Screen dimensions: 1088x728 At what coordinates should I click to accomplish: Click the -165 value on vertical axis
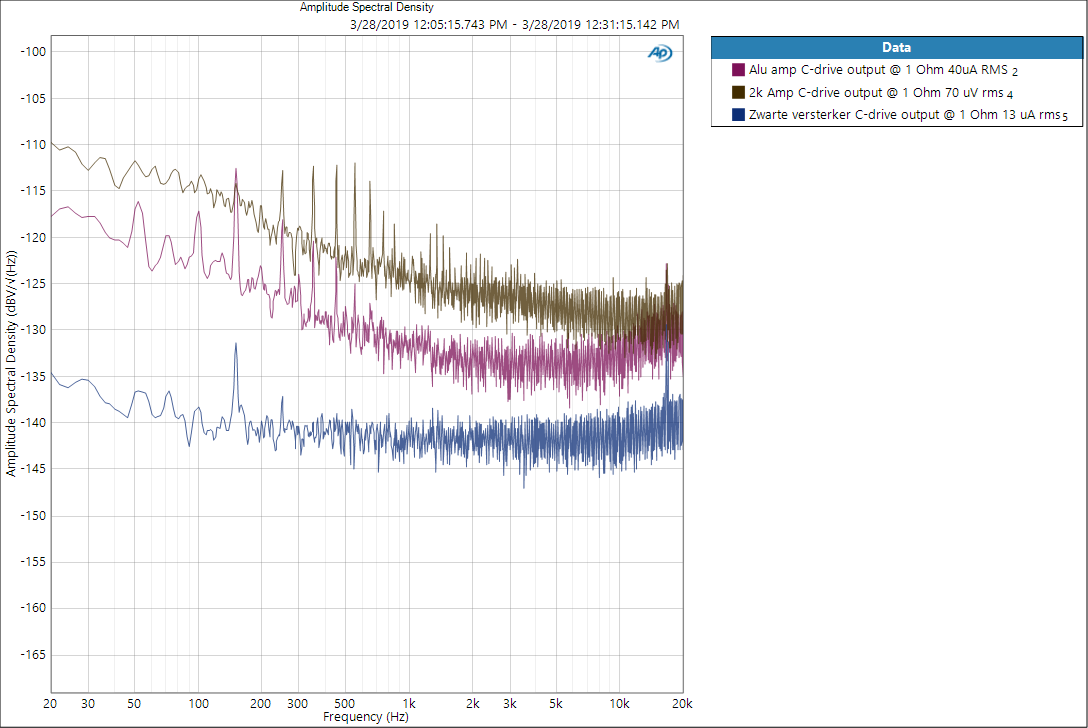pyautogui.click(x=33, y=655)
